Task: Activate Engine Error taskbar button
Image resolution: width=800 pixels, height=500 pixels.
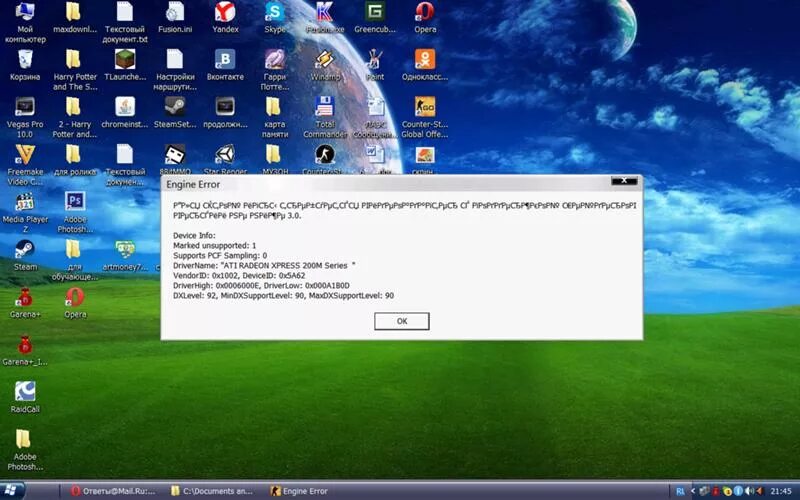Action: tap(299, 491)
